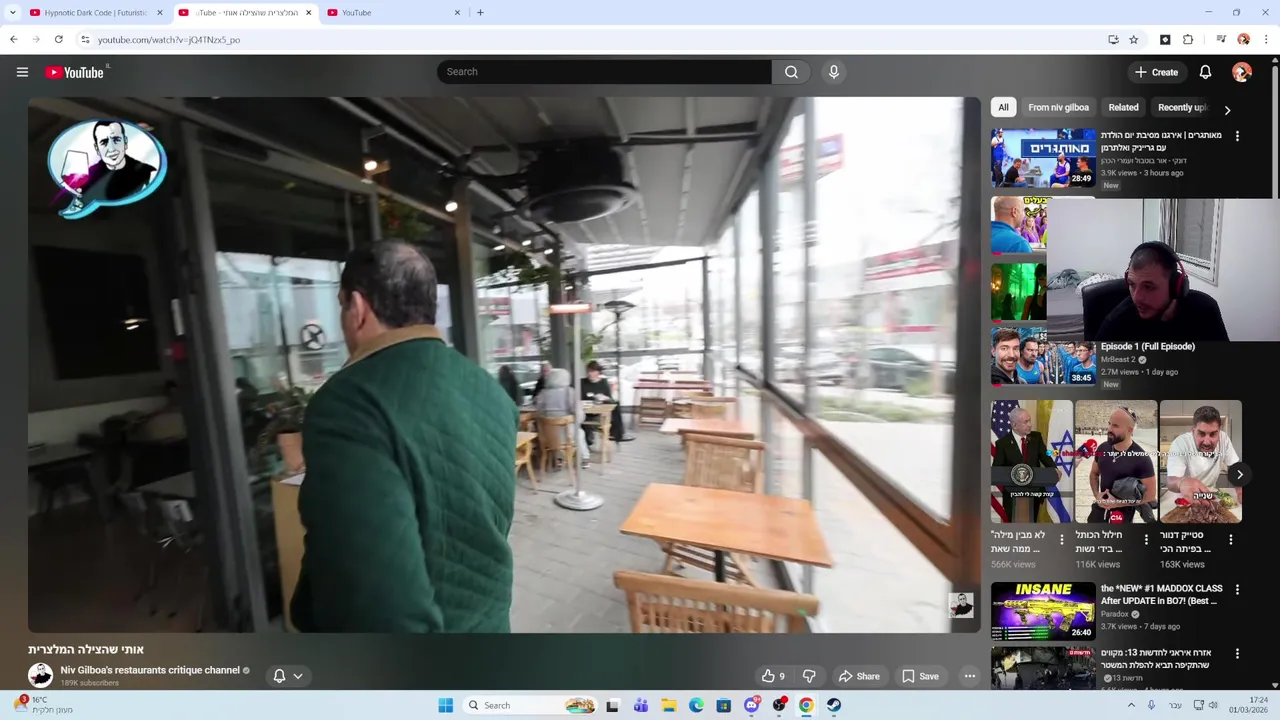Open Niv Gilboa's restaurants critique channel link
Viewport: 1280px width, 720px height.
point(150,670)
